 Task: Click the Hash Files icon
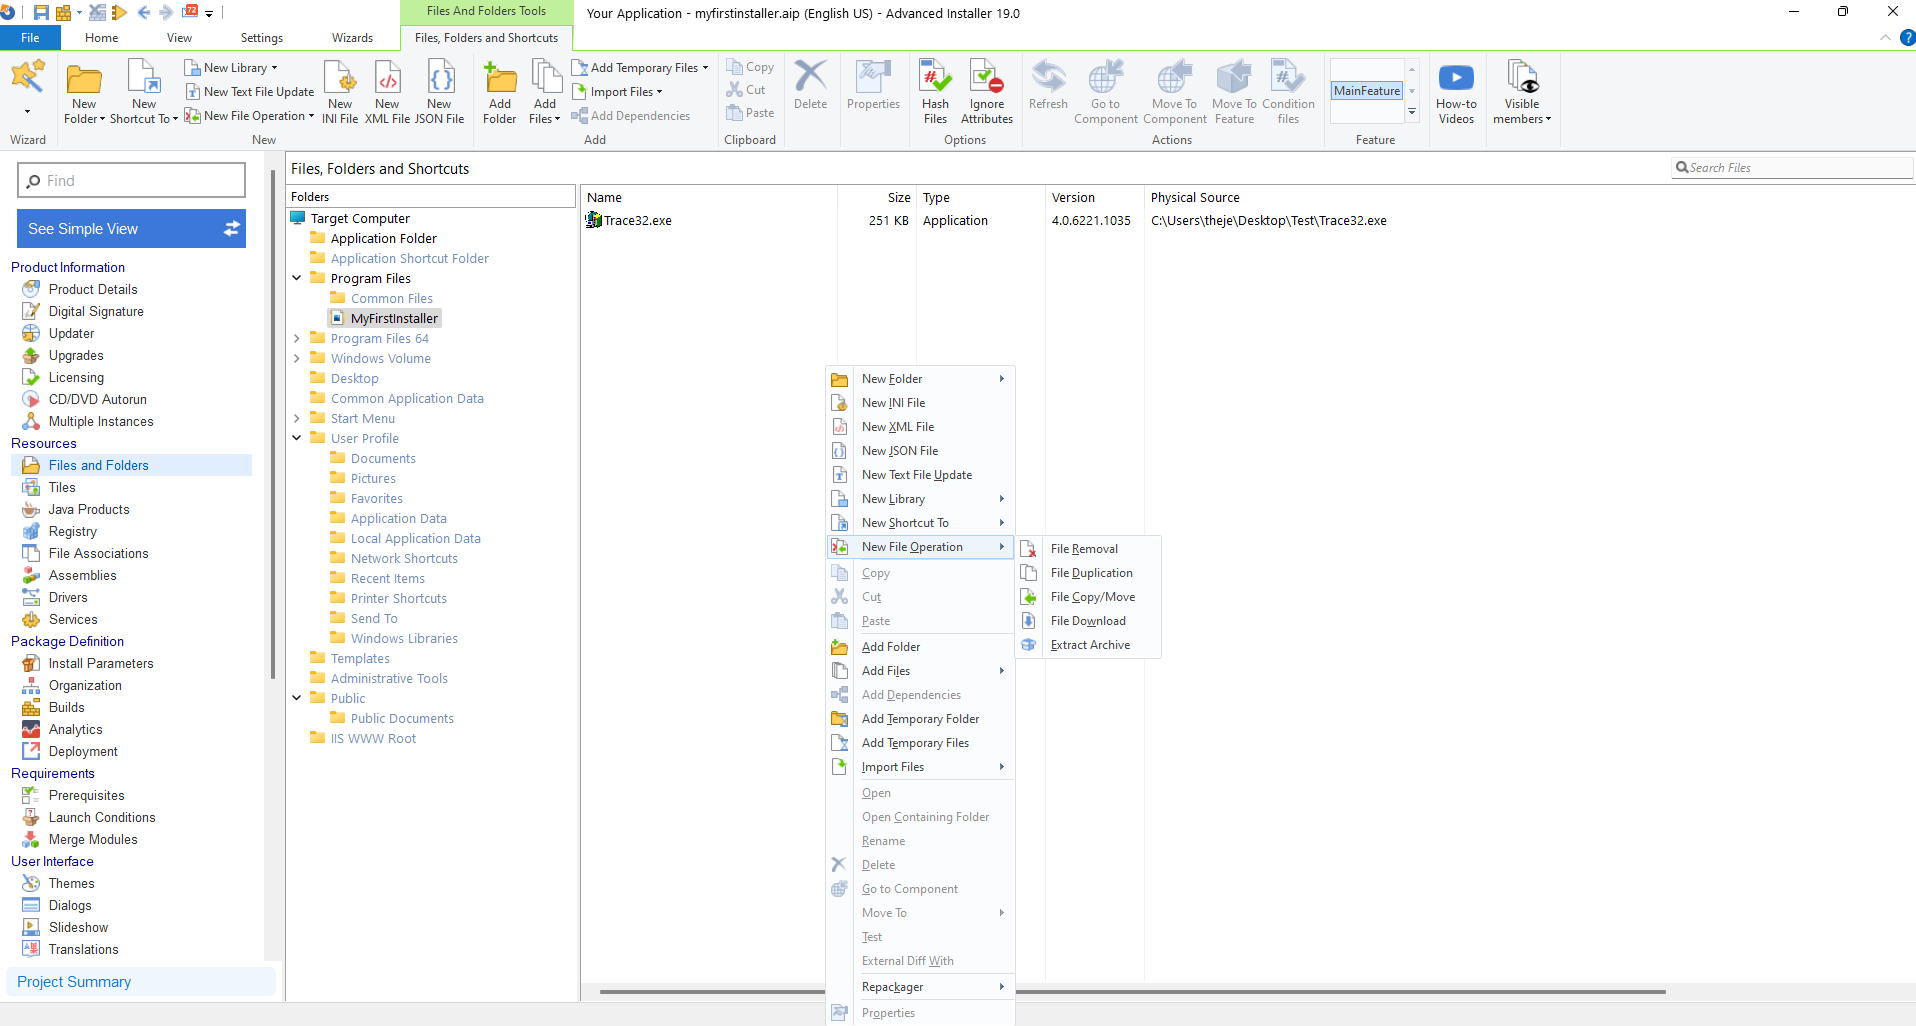935,91
